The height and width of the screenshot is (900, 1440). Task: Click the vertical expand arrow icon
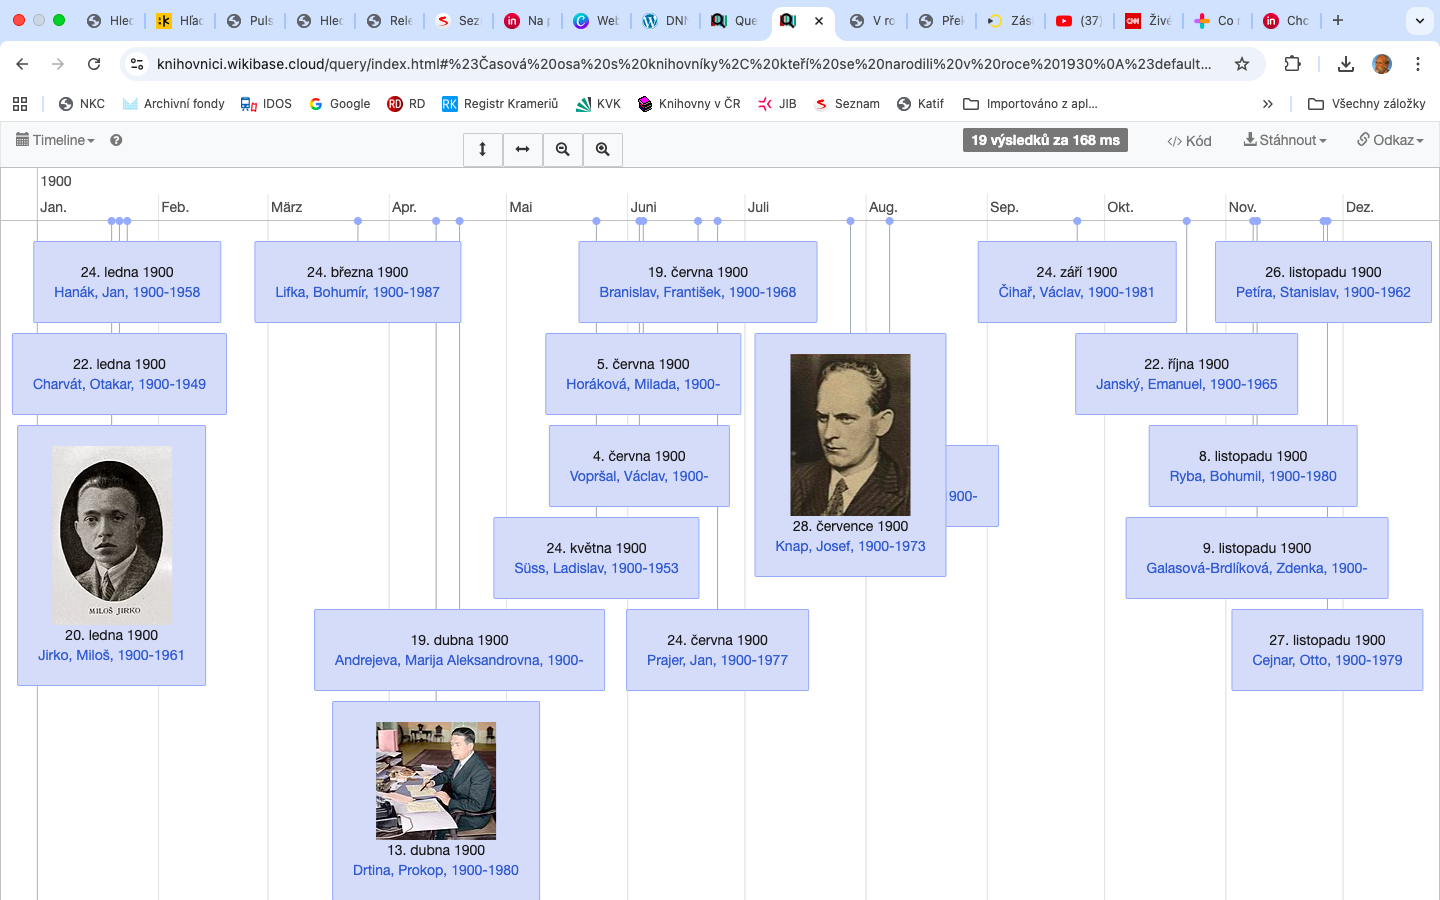[482, 149]
